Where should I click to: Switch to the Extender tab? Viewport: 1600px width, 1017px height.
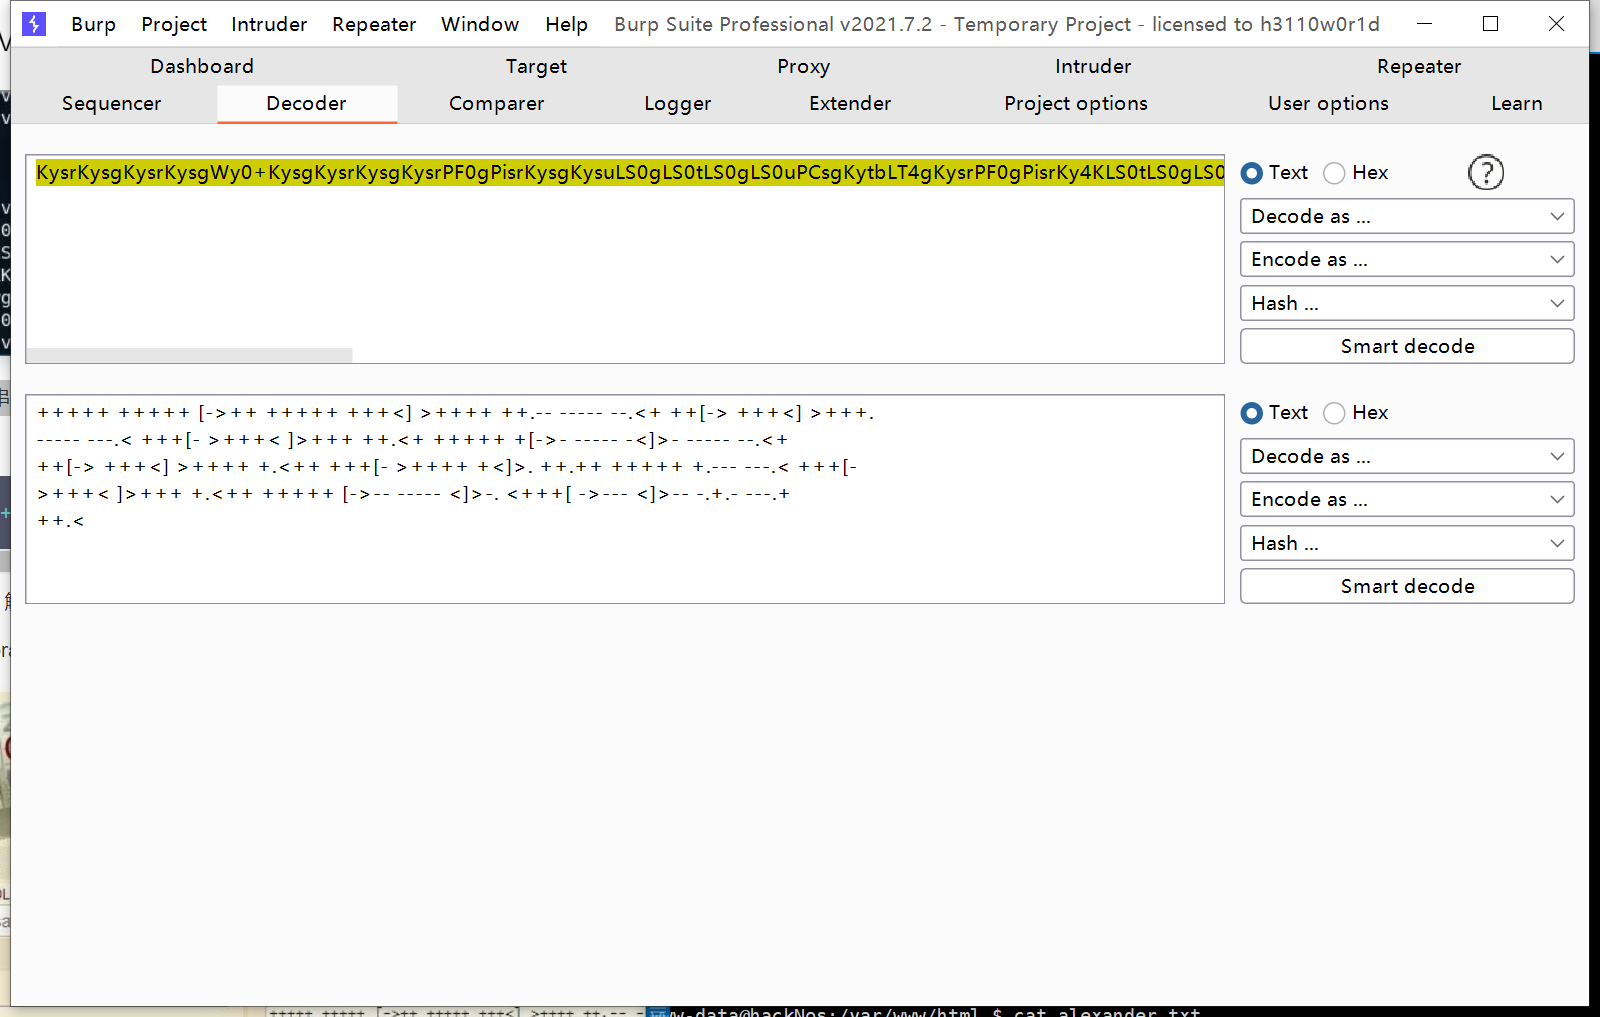coord(850,103)
